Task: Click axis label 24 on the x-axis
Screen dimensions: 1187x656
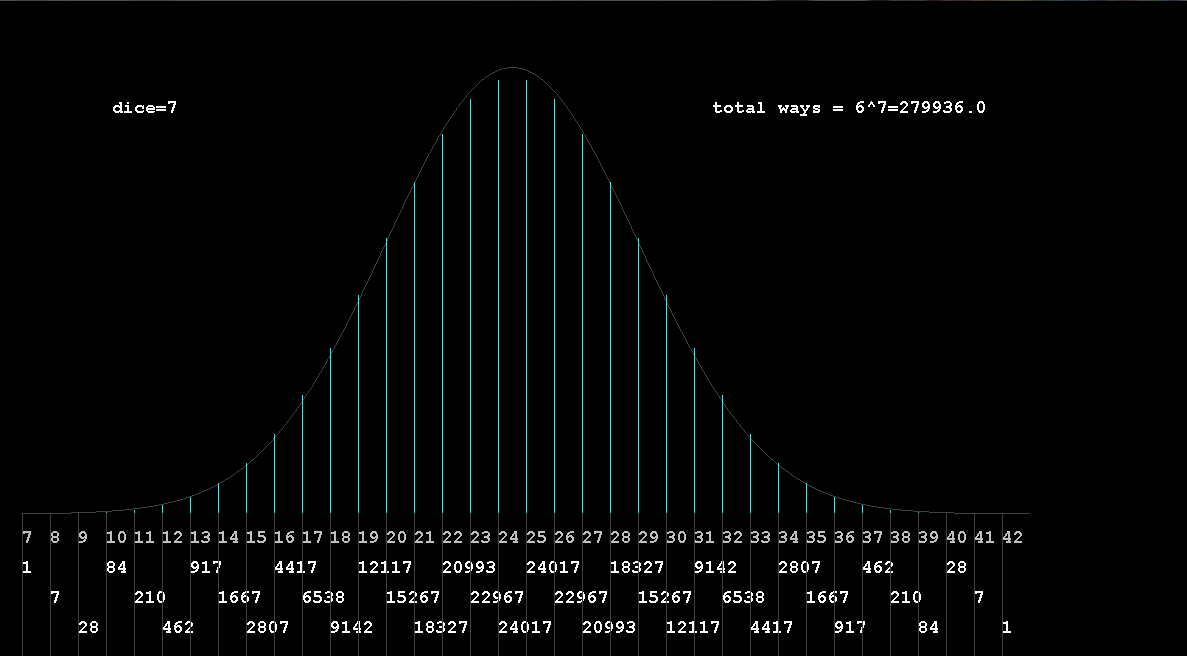Action: coord(508,538)
